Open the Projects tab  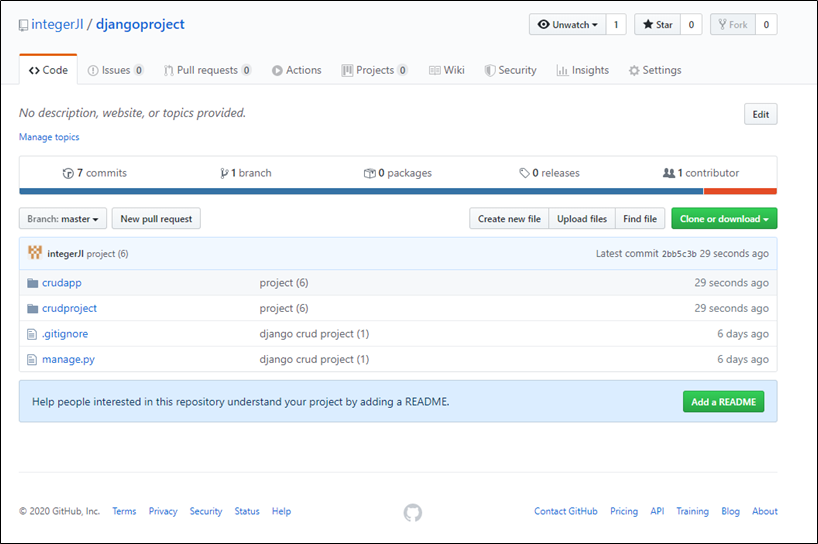pos(374,70)
